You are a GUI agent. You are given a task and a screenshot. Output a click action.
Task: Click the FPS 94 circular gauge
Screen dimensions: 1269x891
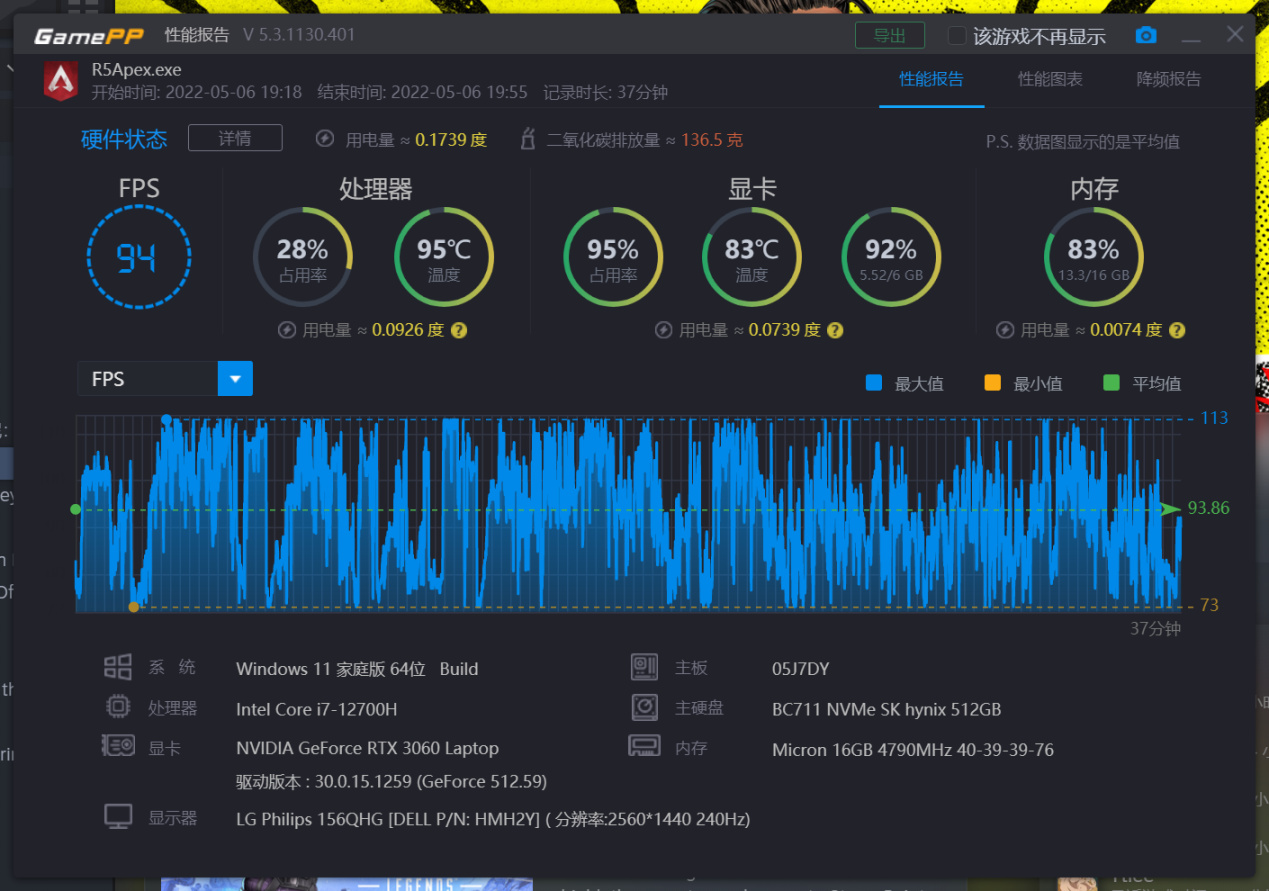(x=139, y=257)
